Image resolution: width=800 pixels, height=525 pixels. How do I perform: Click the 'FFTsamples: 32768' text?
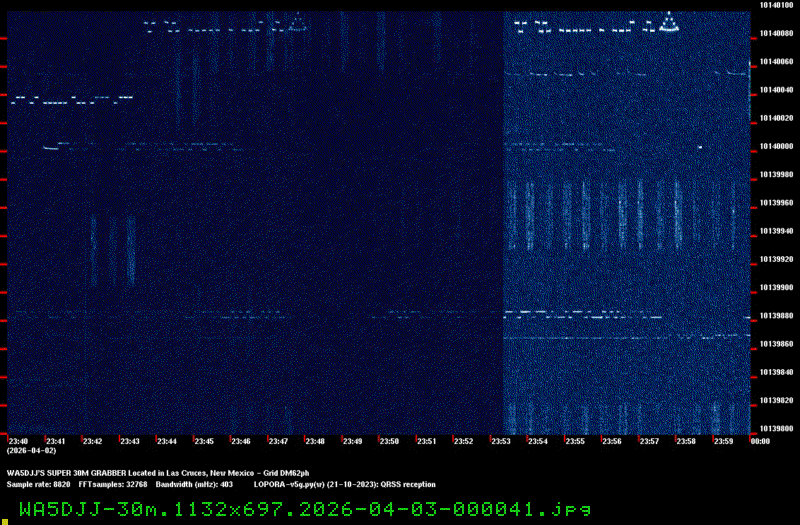coord(113,484)
